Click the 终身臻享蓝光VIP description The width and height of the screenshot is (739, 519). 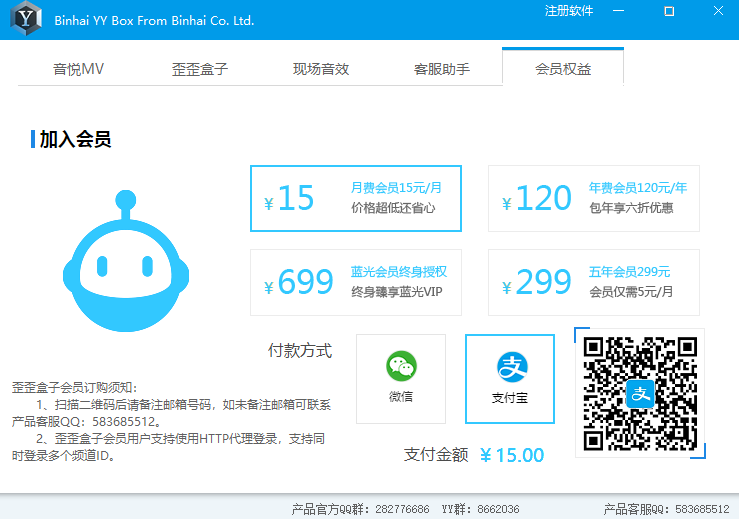[397, 292]
